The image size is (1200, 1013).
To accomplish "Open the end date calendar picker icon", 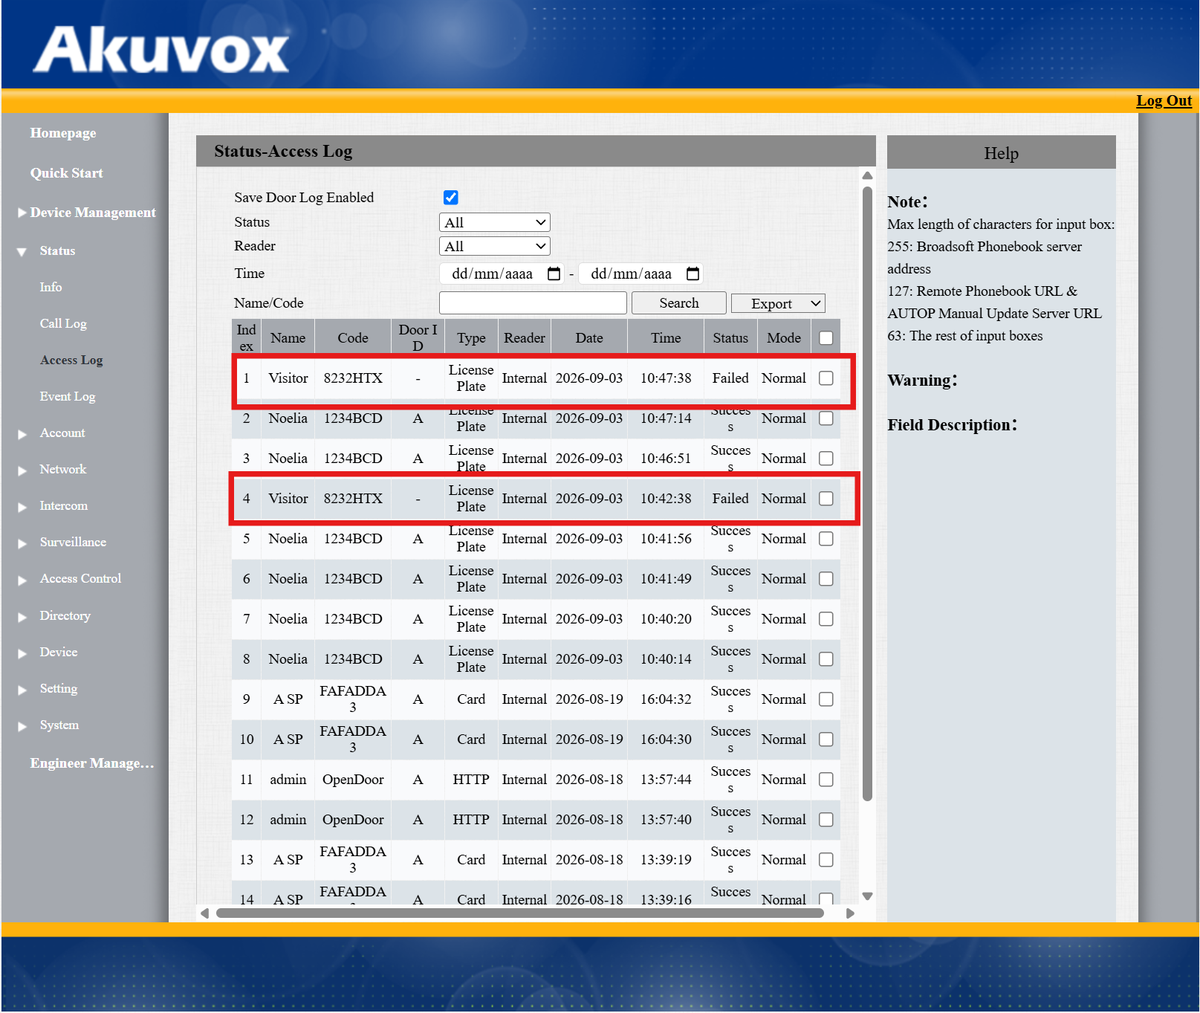I will pos(693,274).
